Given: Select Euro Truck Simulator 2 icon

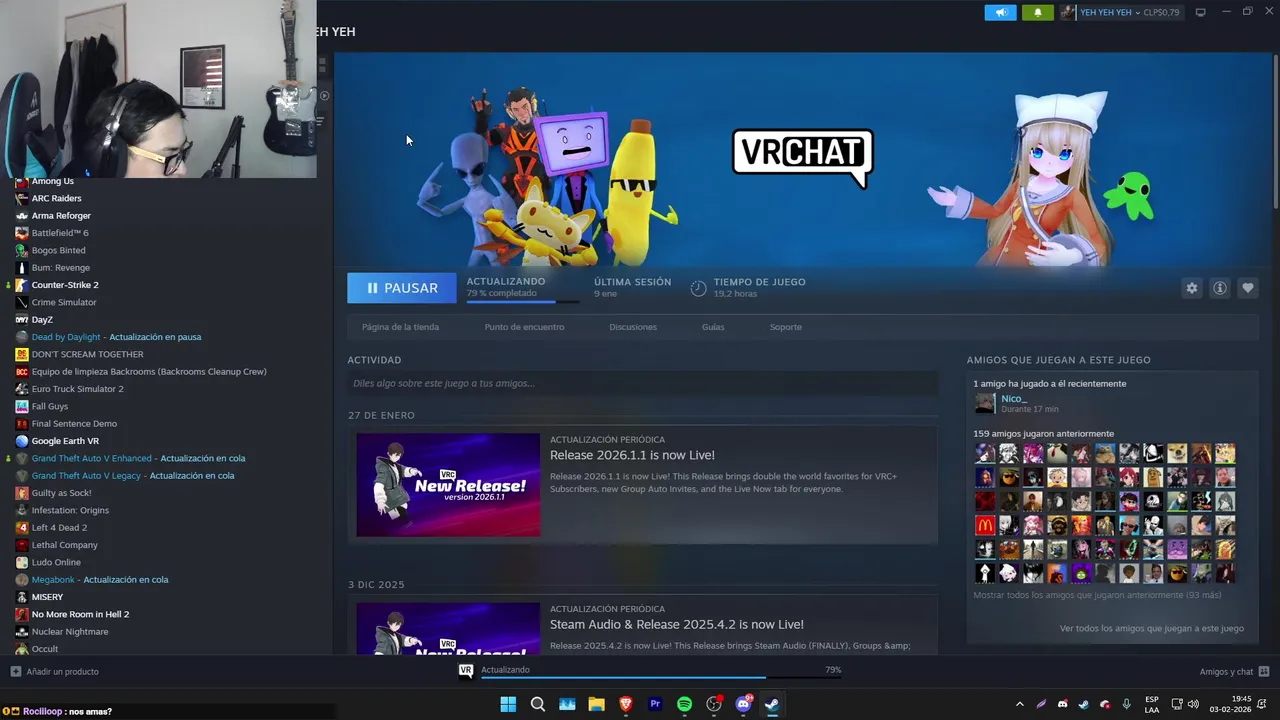Looking at the screenshot, I should click(x=22, y=389).
